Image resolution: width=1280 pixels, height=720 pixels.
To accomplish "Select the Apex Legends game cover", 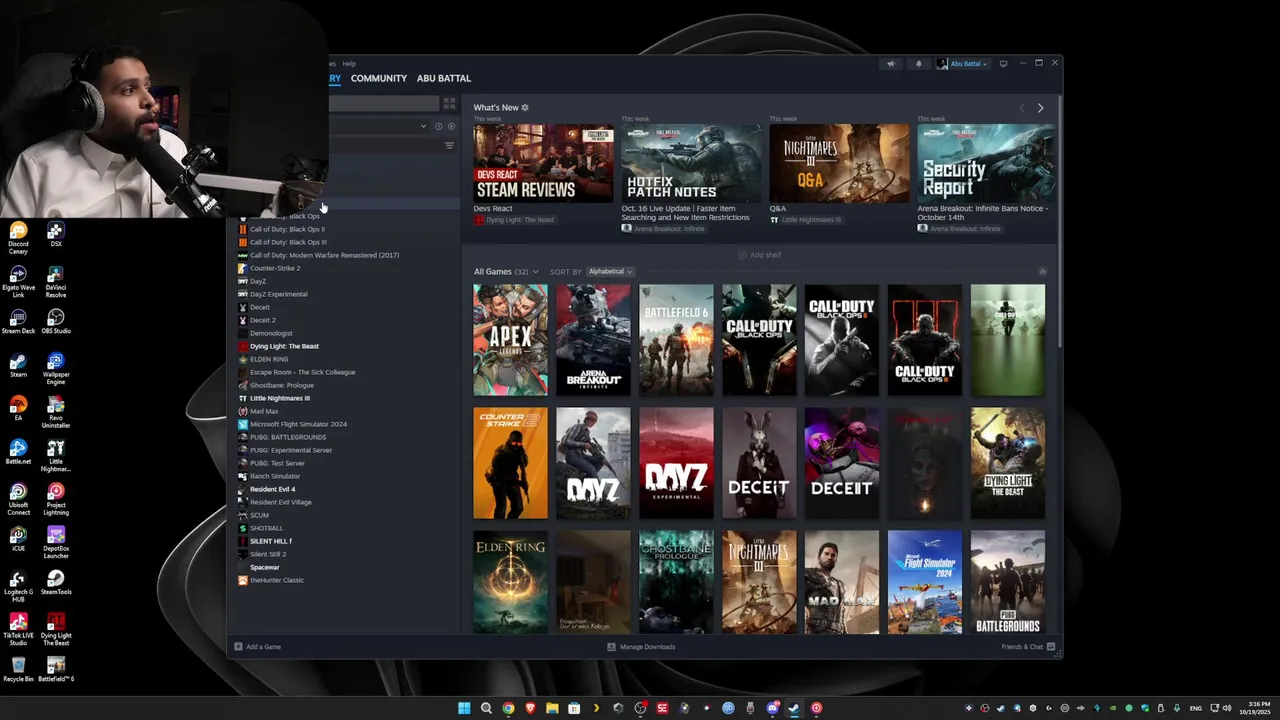I will 510,340.
